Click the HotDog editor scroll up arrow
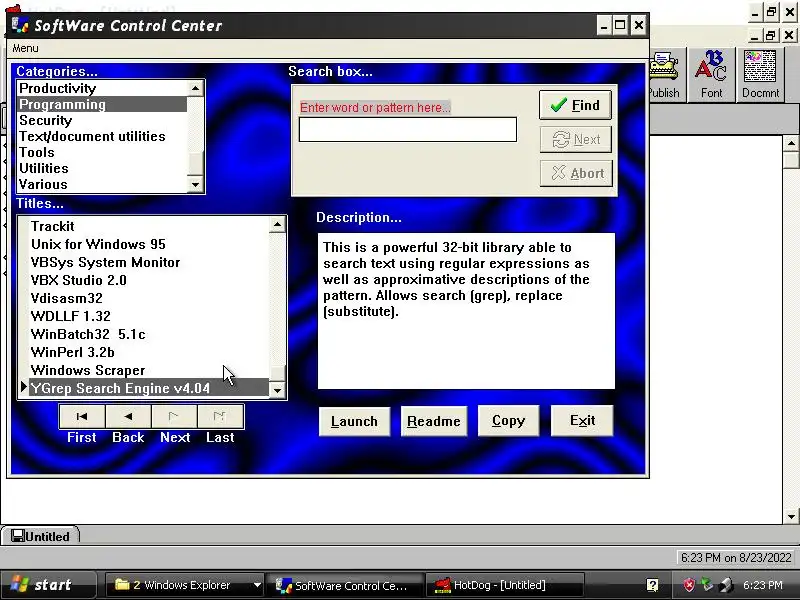This screenshot has height=600, width=800. pyautogui.click(x=791, y=143)
